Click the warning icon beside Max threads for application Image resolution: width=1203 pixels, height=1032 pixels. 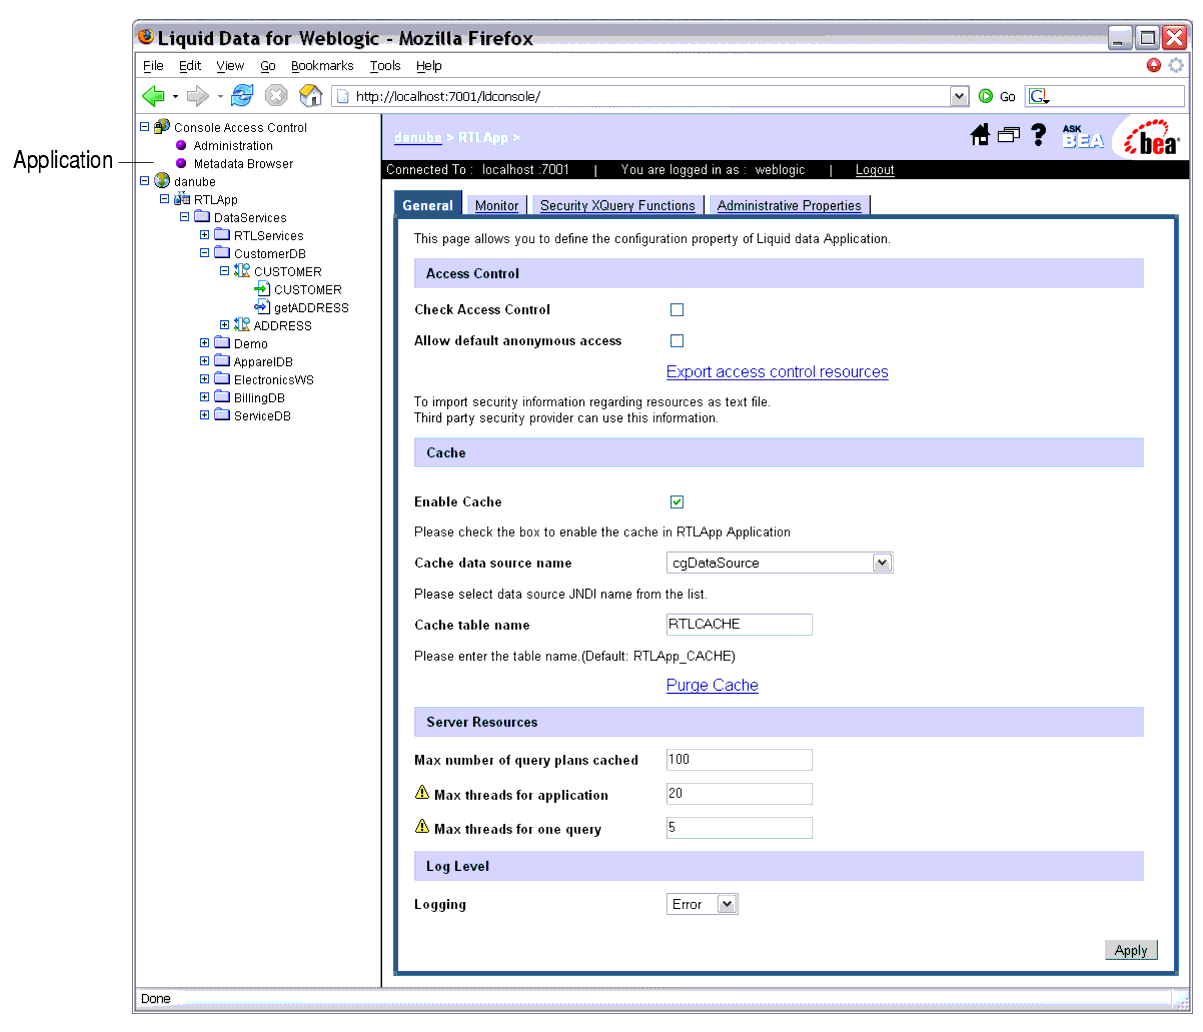tap(422, 793)
